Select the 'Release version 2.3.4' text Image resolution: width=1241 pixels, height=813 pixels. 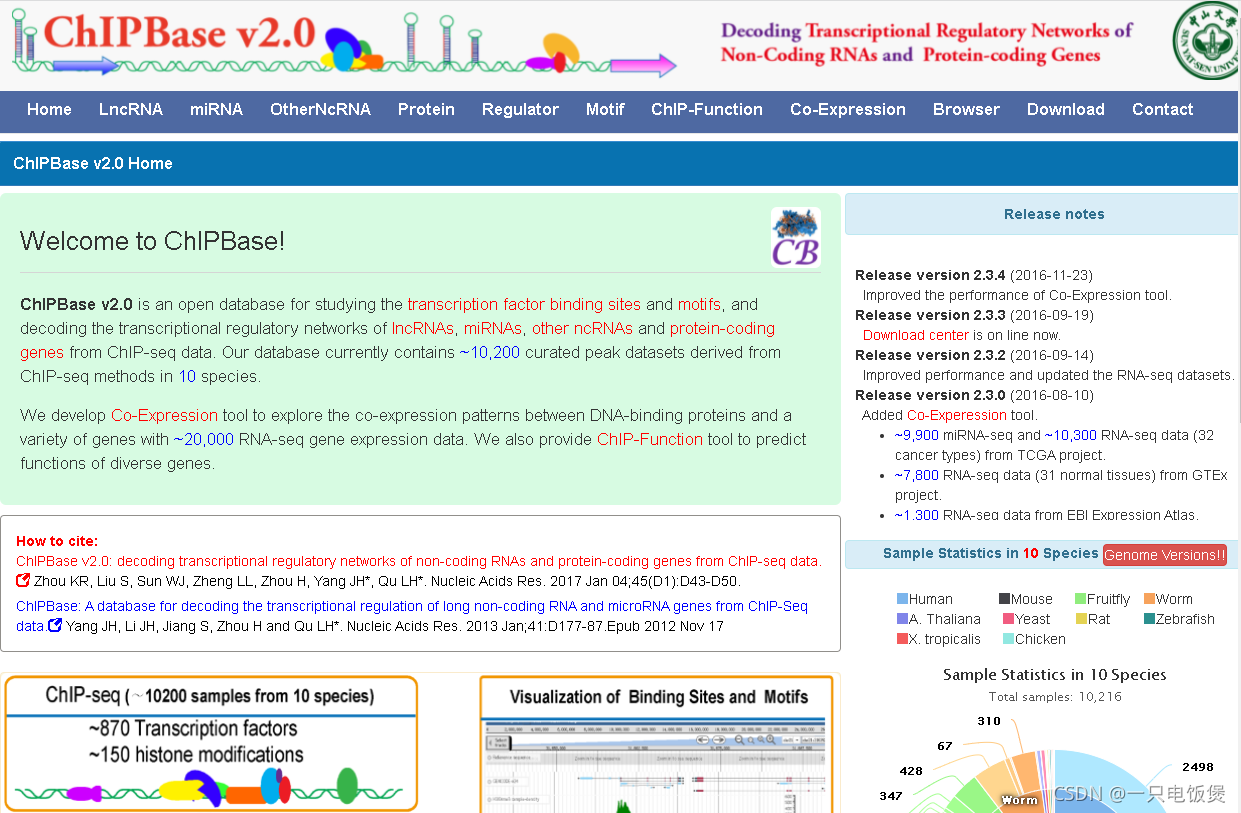tap(930, 275)
